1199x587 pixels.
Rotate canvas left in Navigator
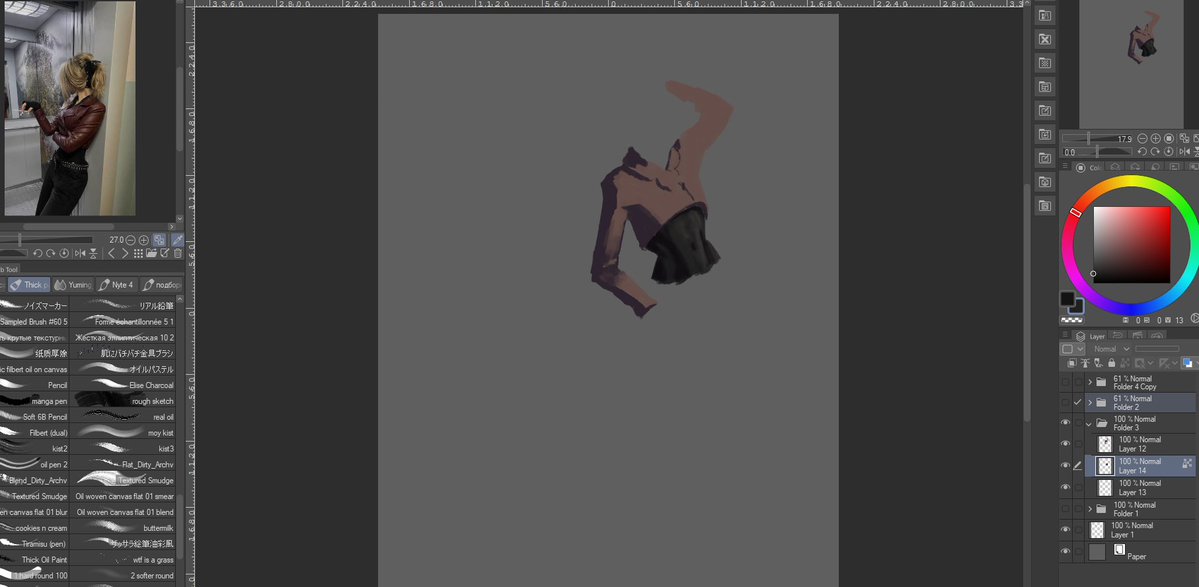pos(1142,152)
